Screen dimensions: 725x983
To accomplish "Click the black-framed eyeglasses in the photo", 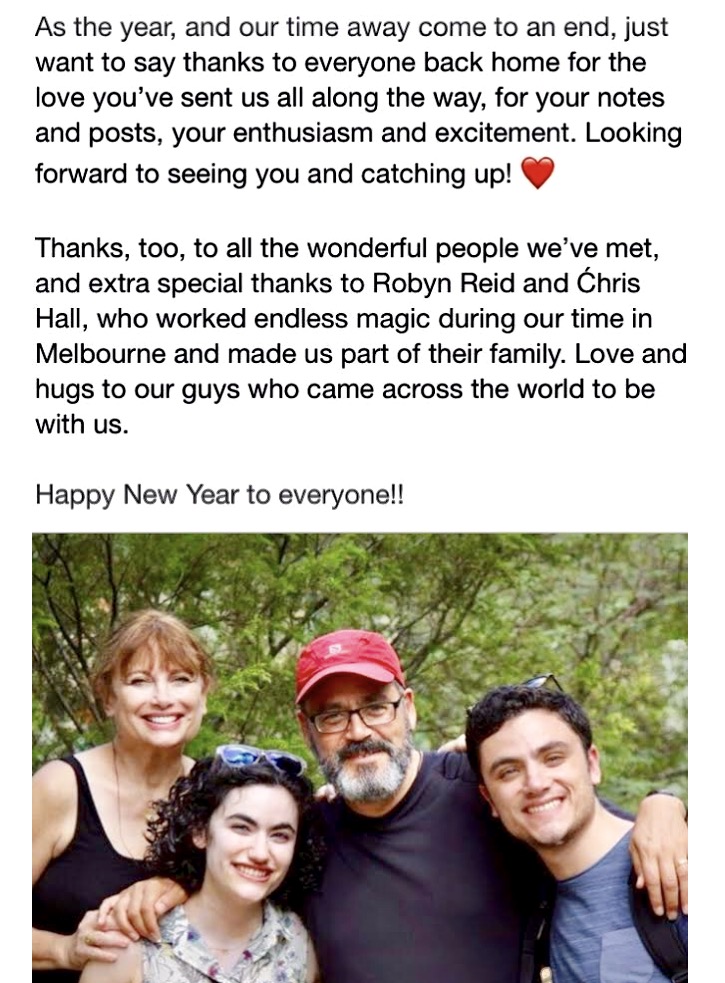I will [x=355, y=715].
